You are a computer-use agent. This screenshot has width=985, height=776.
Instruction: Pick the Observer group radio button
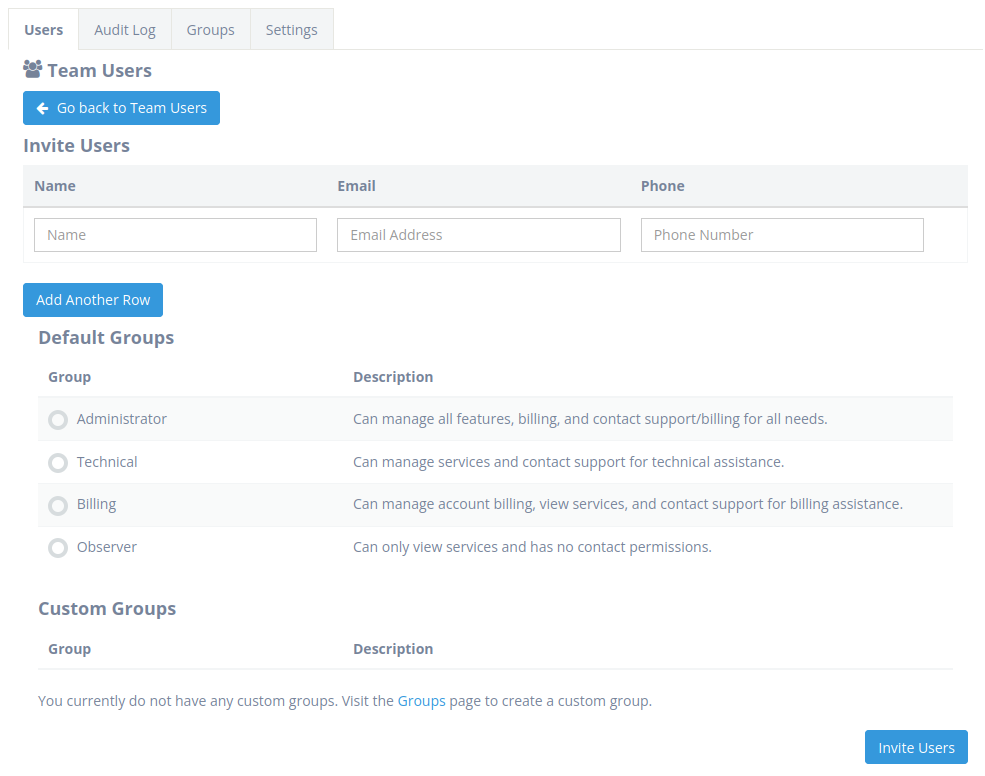(x=58, y=548)
